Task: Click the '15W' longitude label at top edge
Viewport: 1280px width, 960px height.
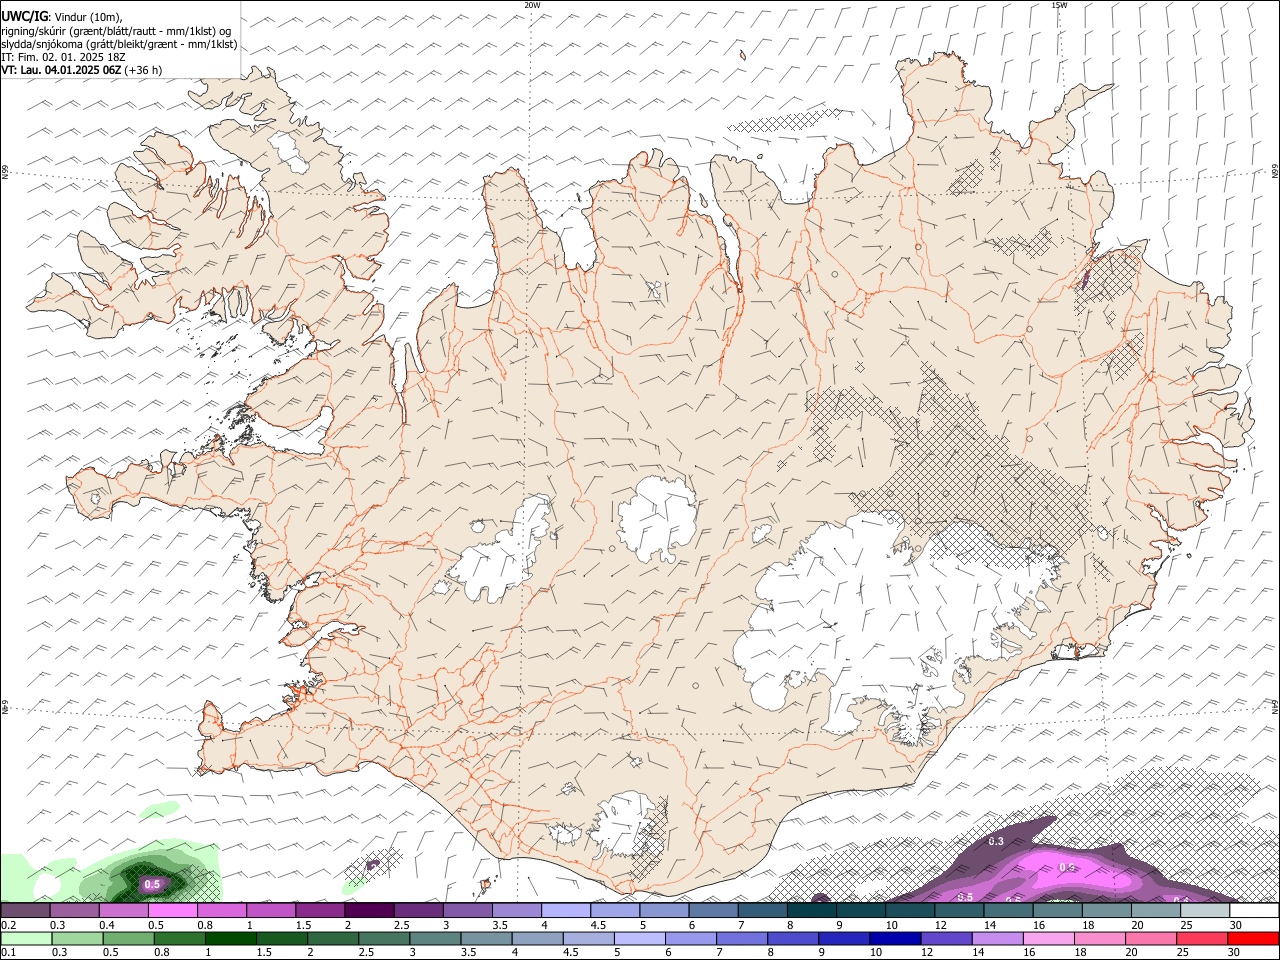Action: (1059, 5)
